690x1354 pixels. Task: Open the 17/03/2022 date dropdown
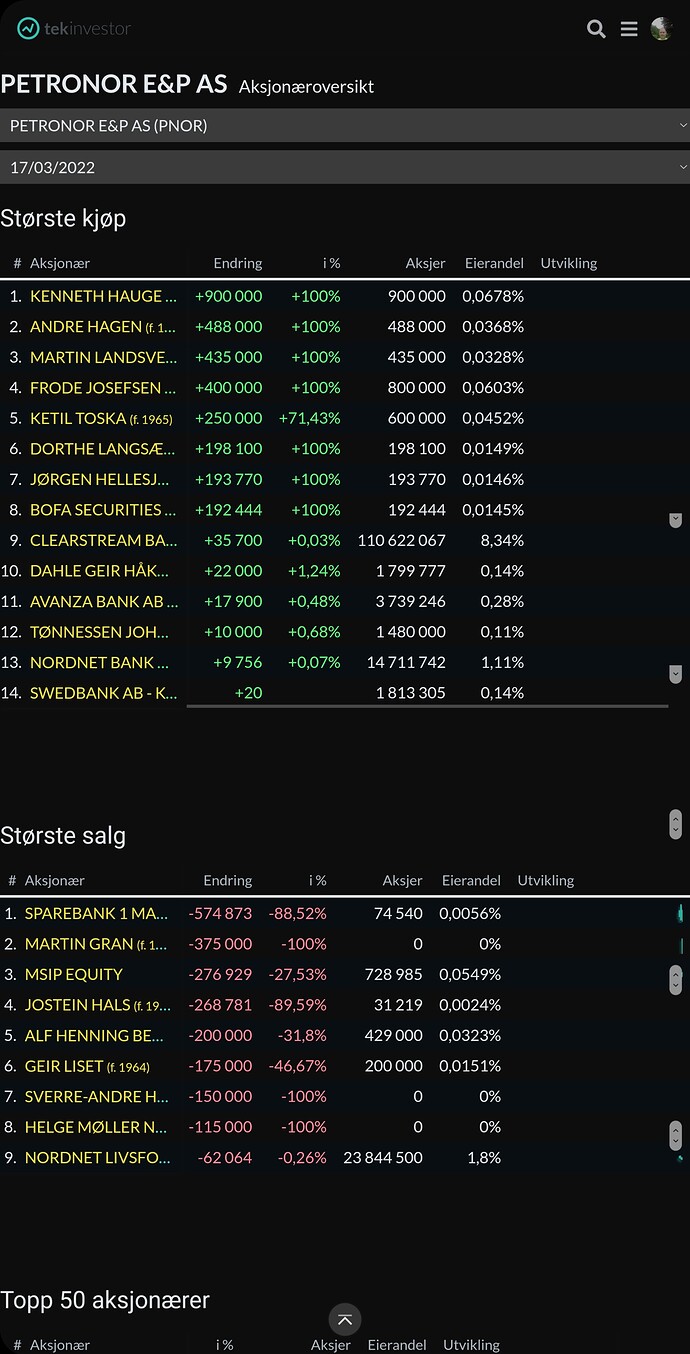coord(345,167)
